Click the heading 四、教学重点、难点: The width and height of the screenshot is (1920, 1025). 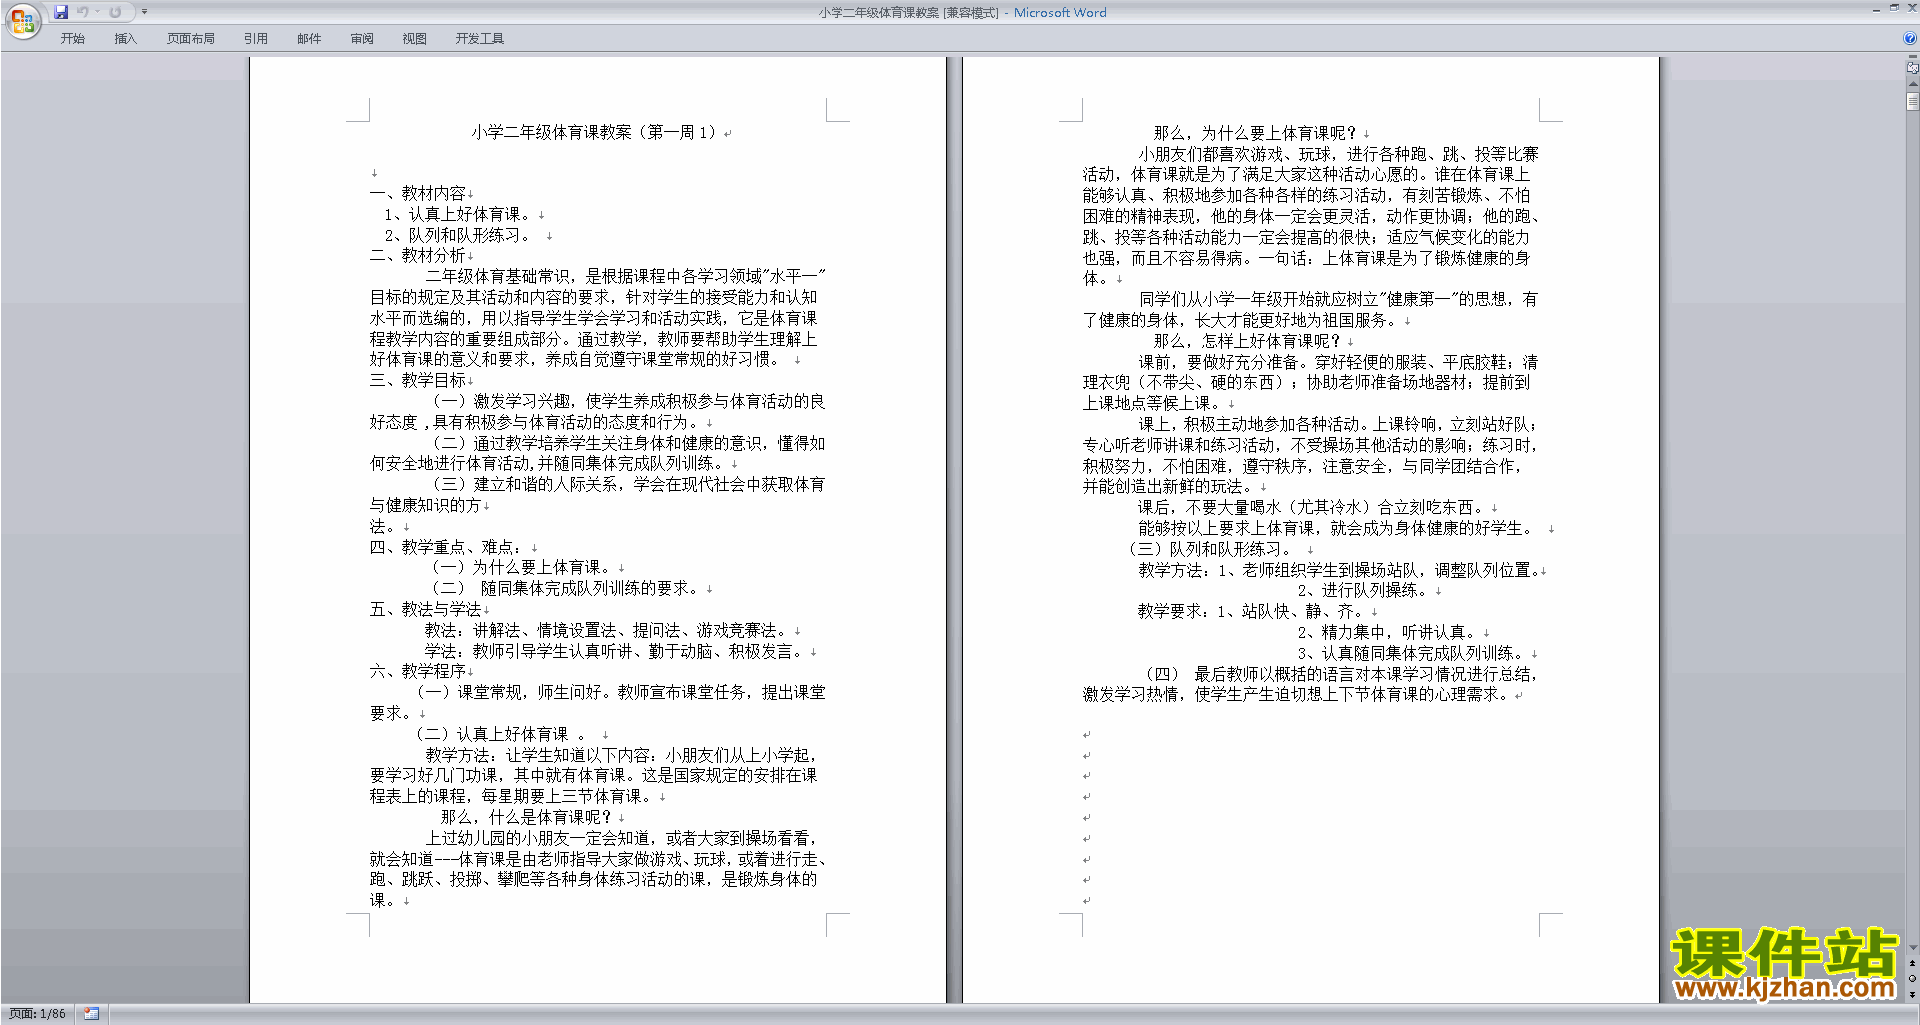448,547
